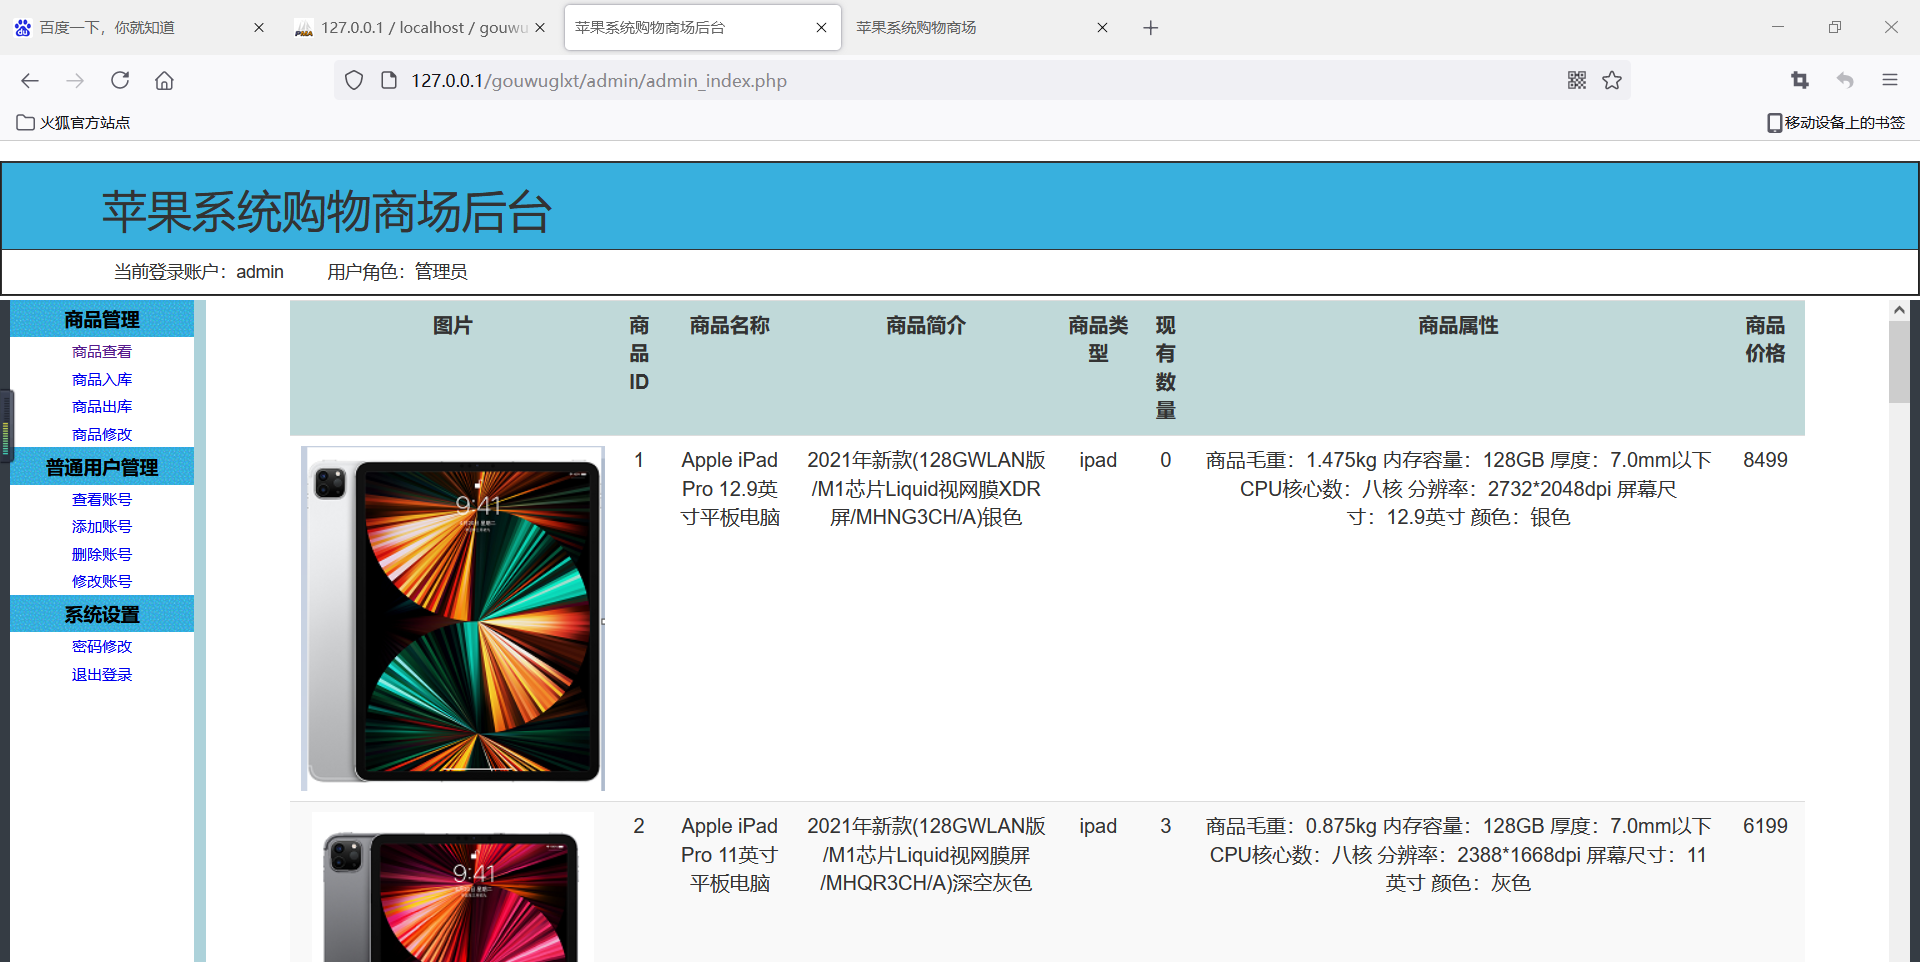Toggle bookmark with the star icon
The width and height of the screenshot is (1920, 962).
pos(1611,80)
